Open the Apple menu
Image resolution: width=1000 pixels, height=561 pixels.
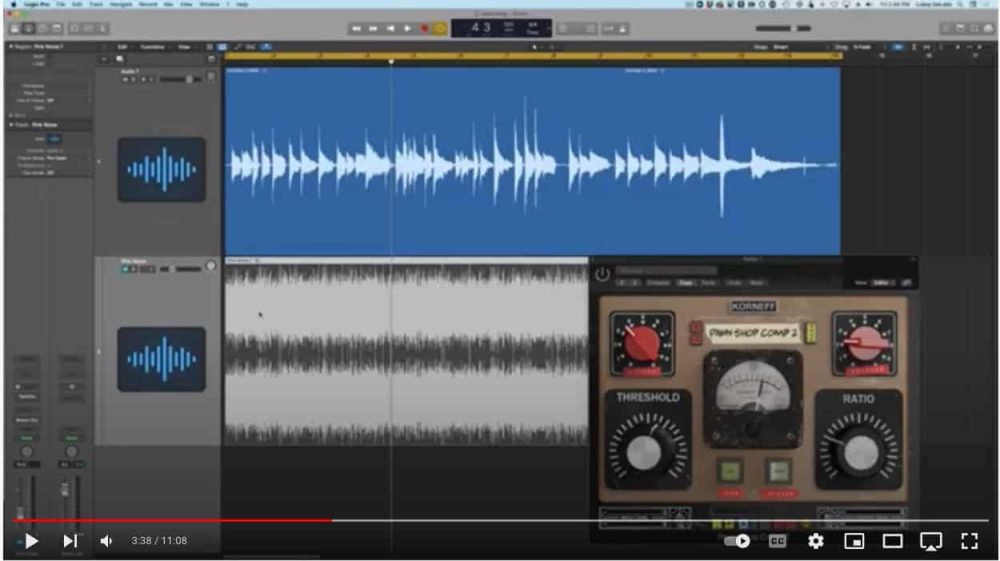(x=13, y=4)
